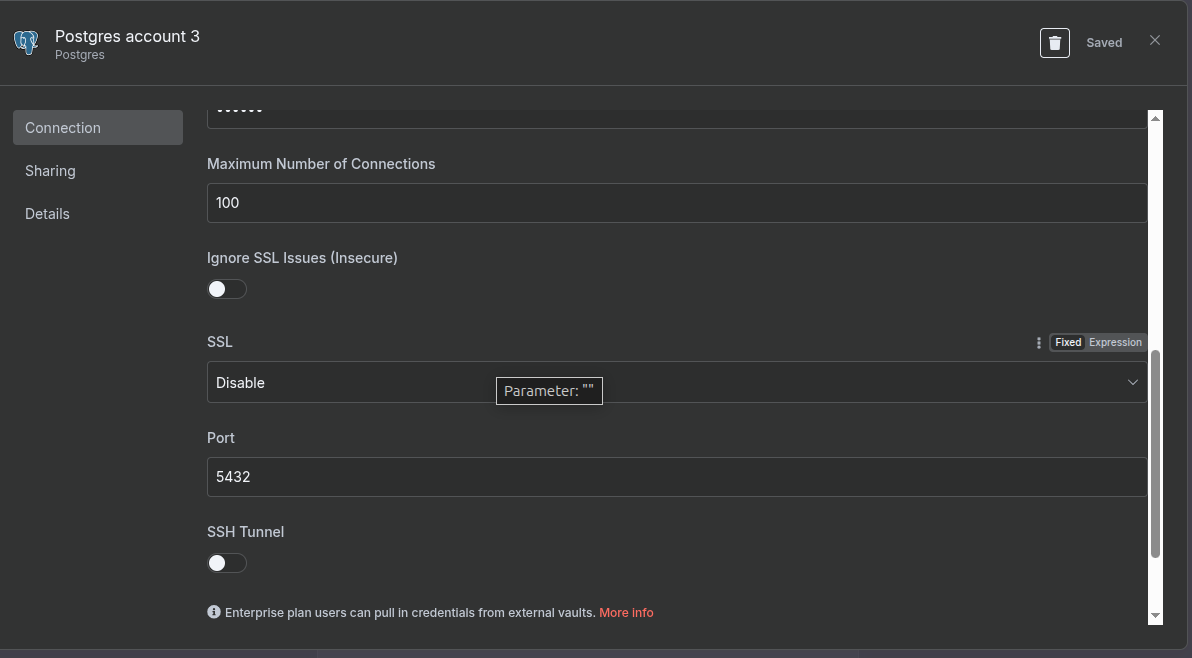Open SSL parameter options three-dot menu
This screenshot has height=658, width=1192.
(x=1038, y=343)
